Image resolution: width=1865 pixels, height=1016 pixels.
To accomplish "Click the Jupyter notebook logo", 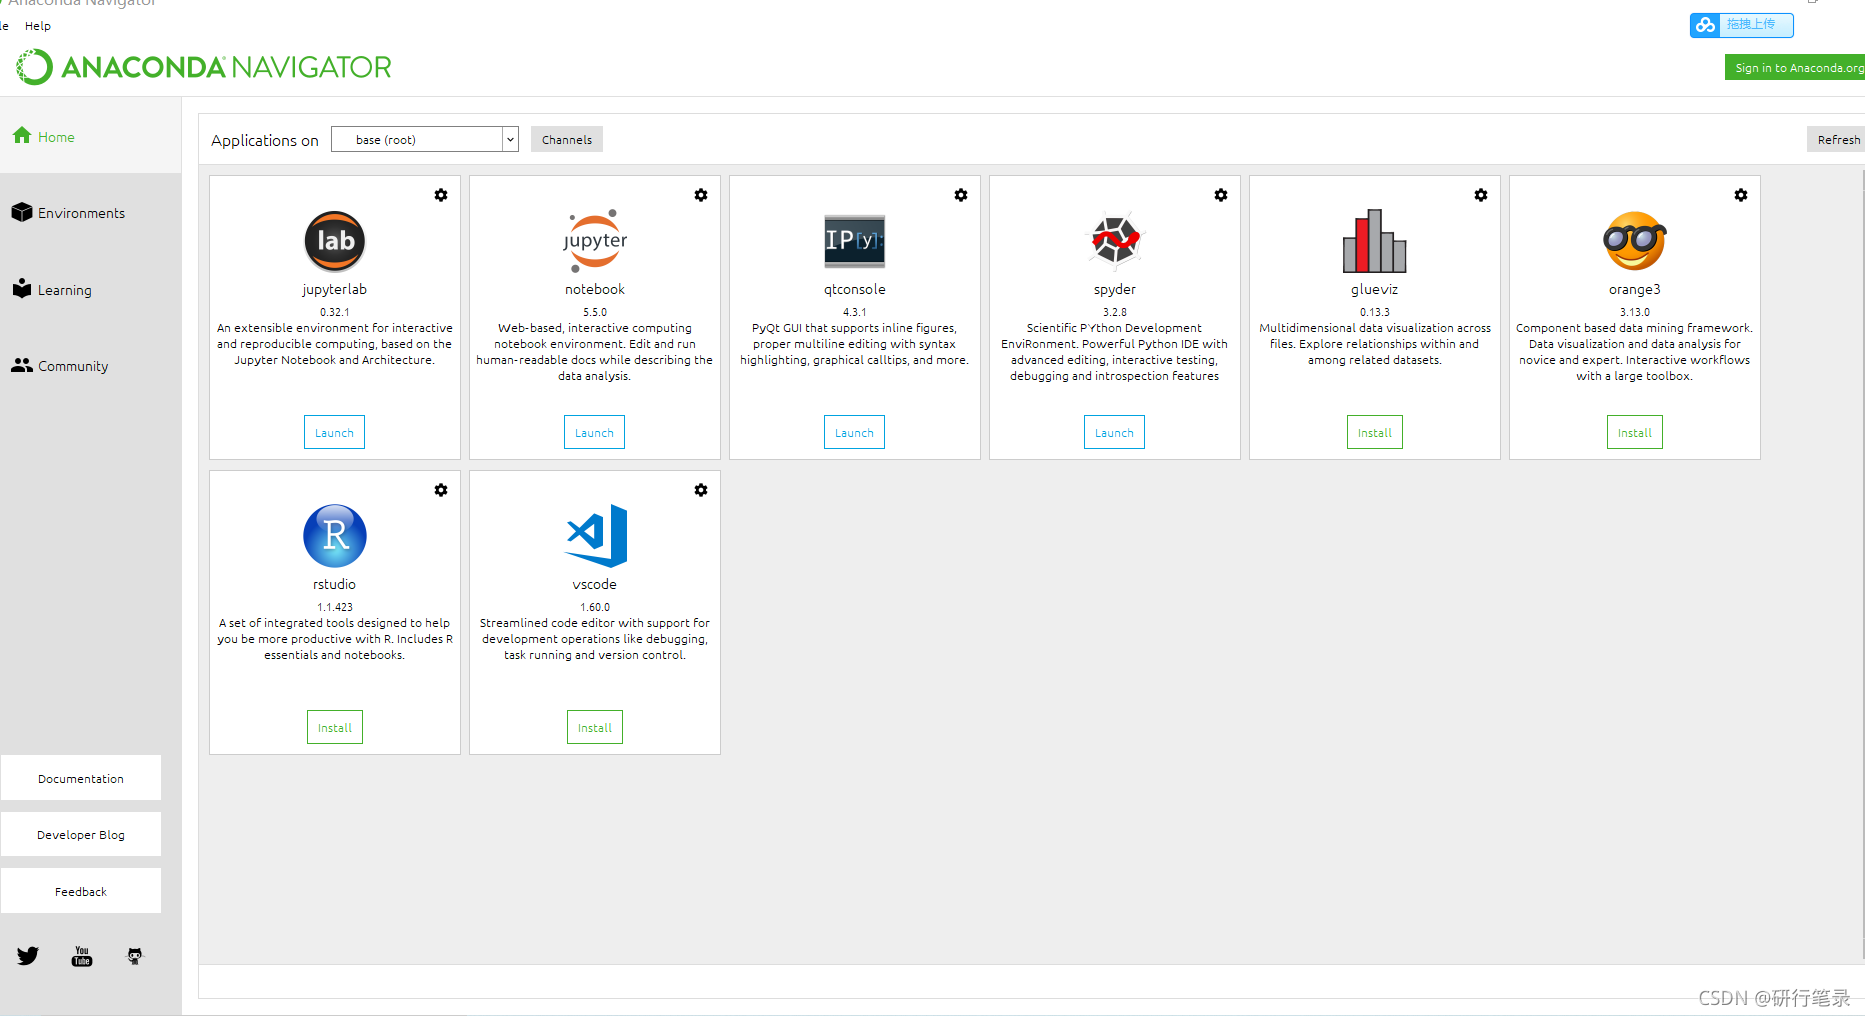I will [595, 241].
